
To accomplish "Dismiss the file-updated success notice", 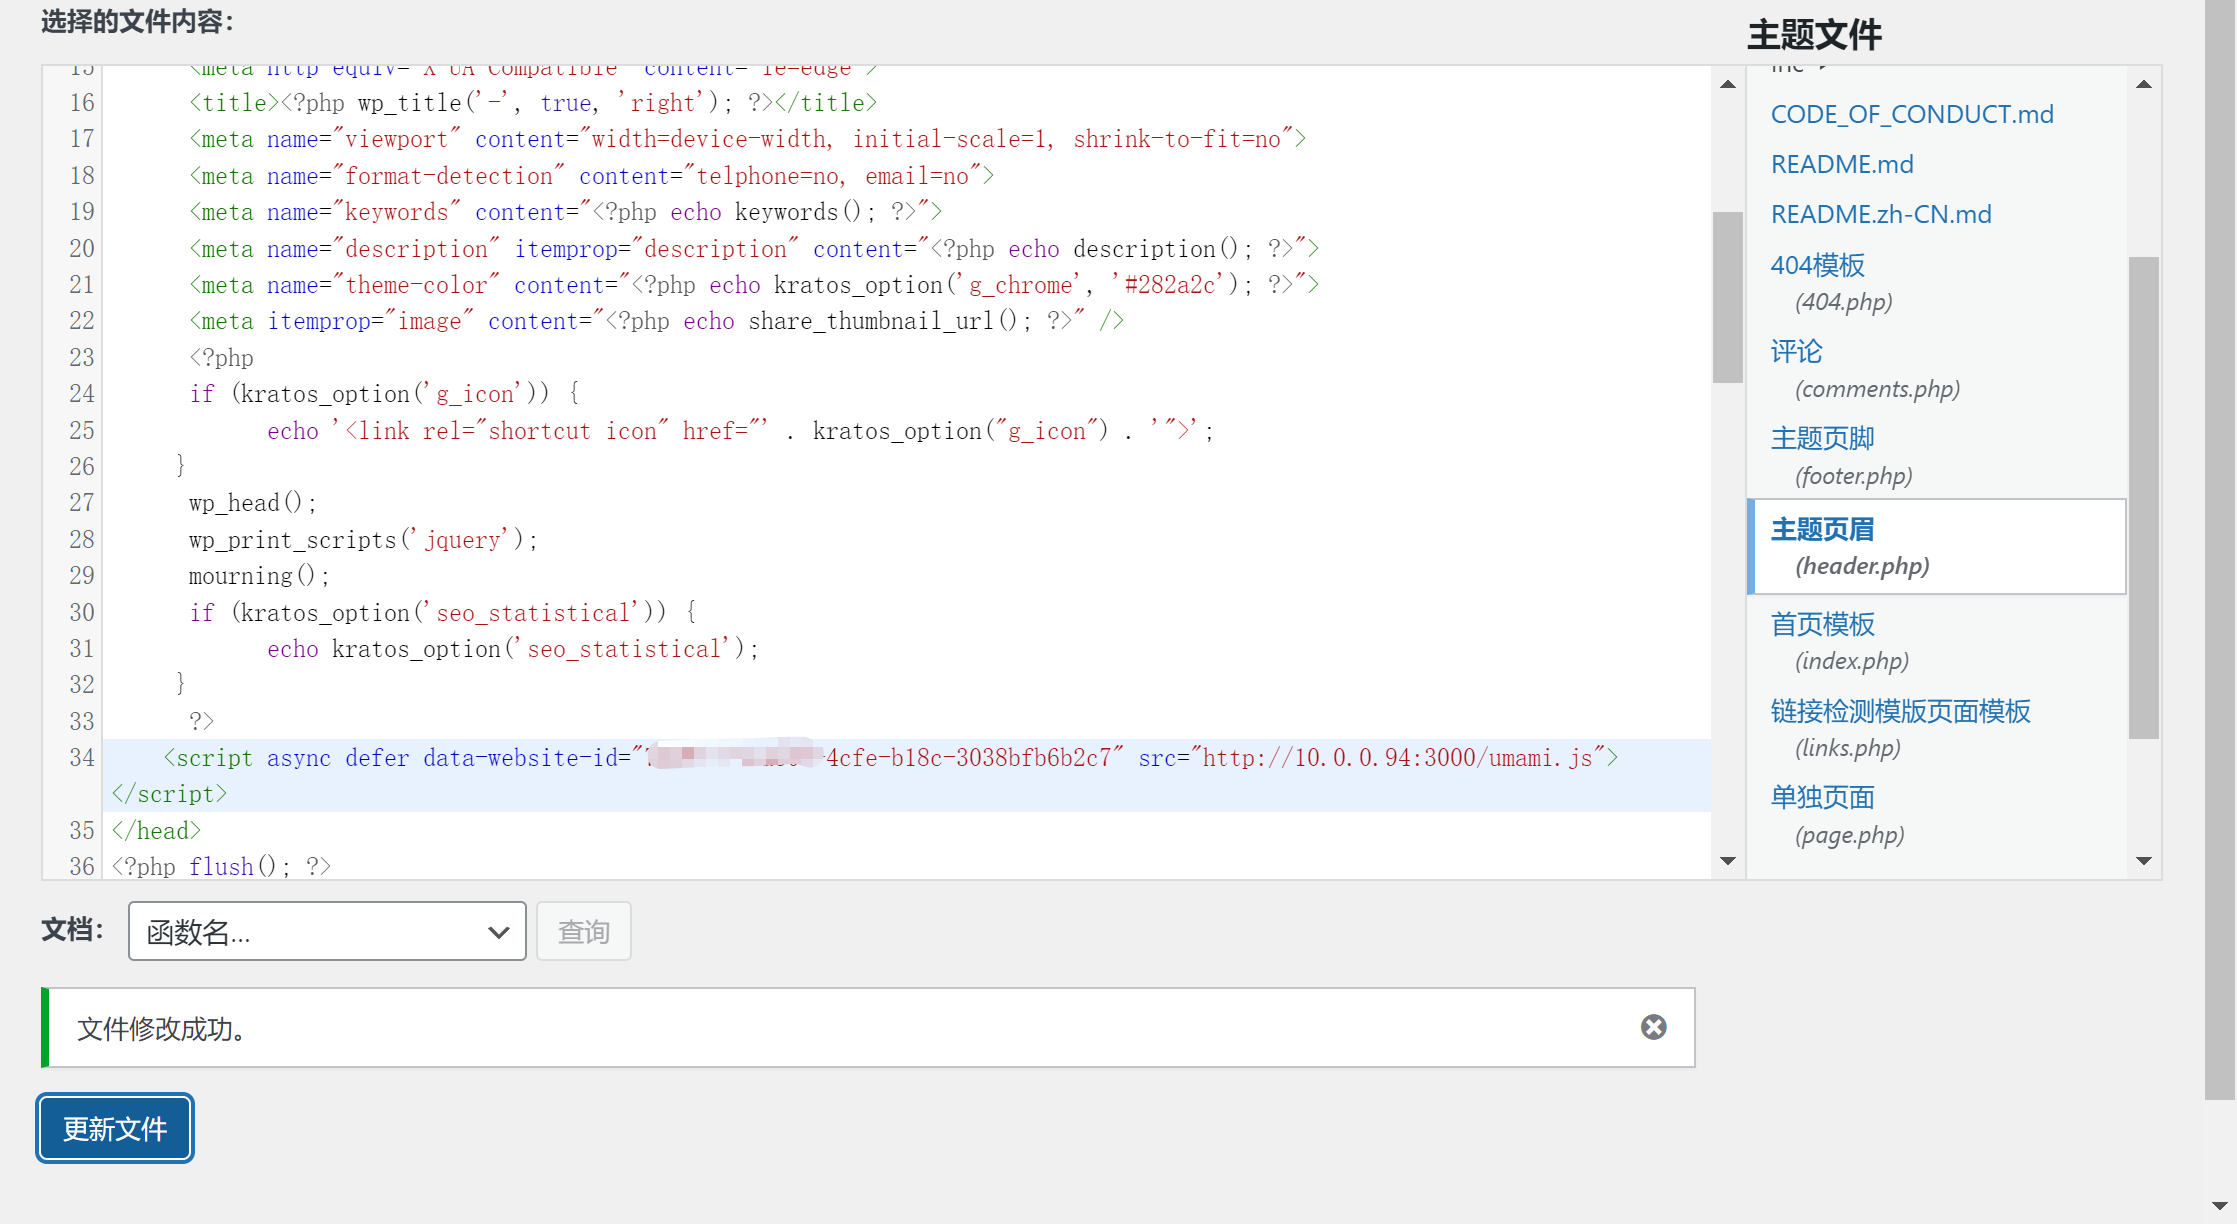I will tap(1653, 1027).
